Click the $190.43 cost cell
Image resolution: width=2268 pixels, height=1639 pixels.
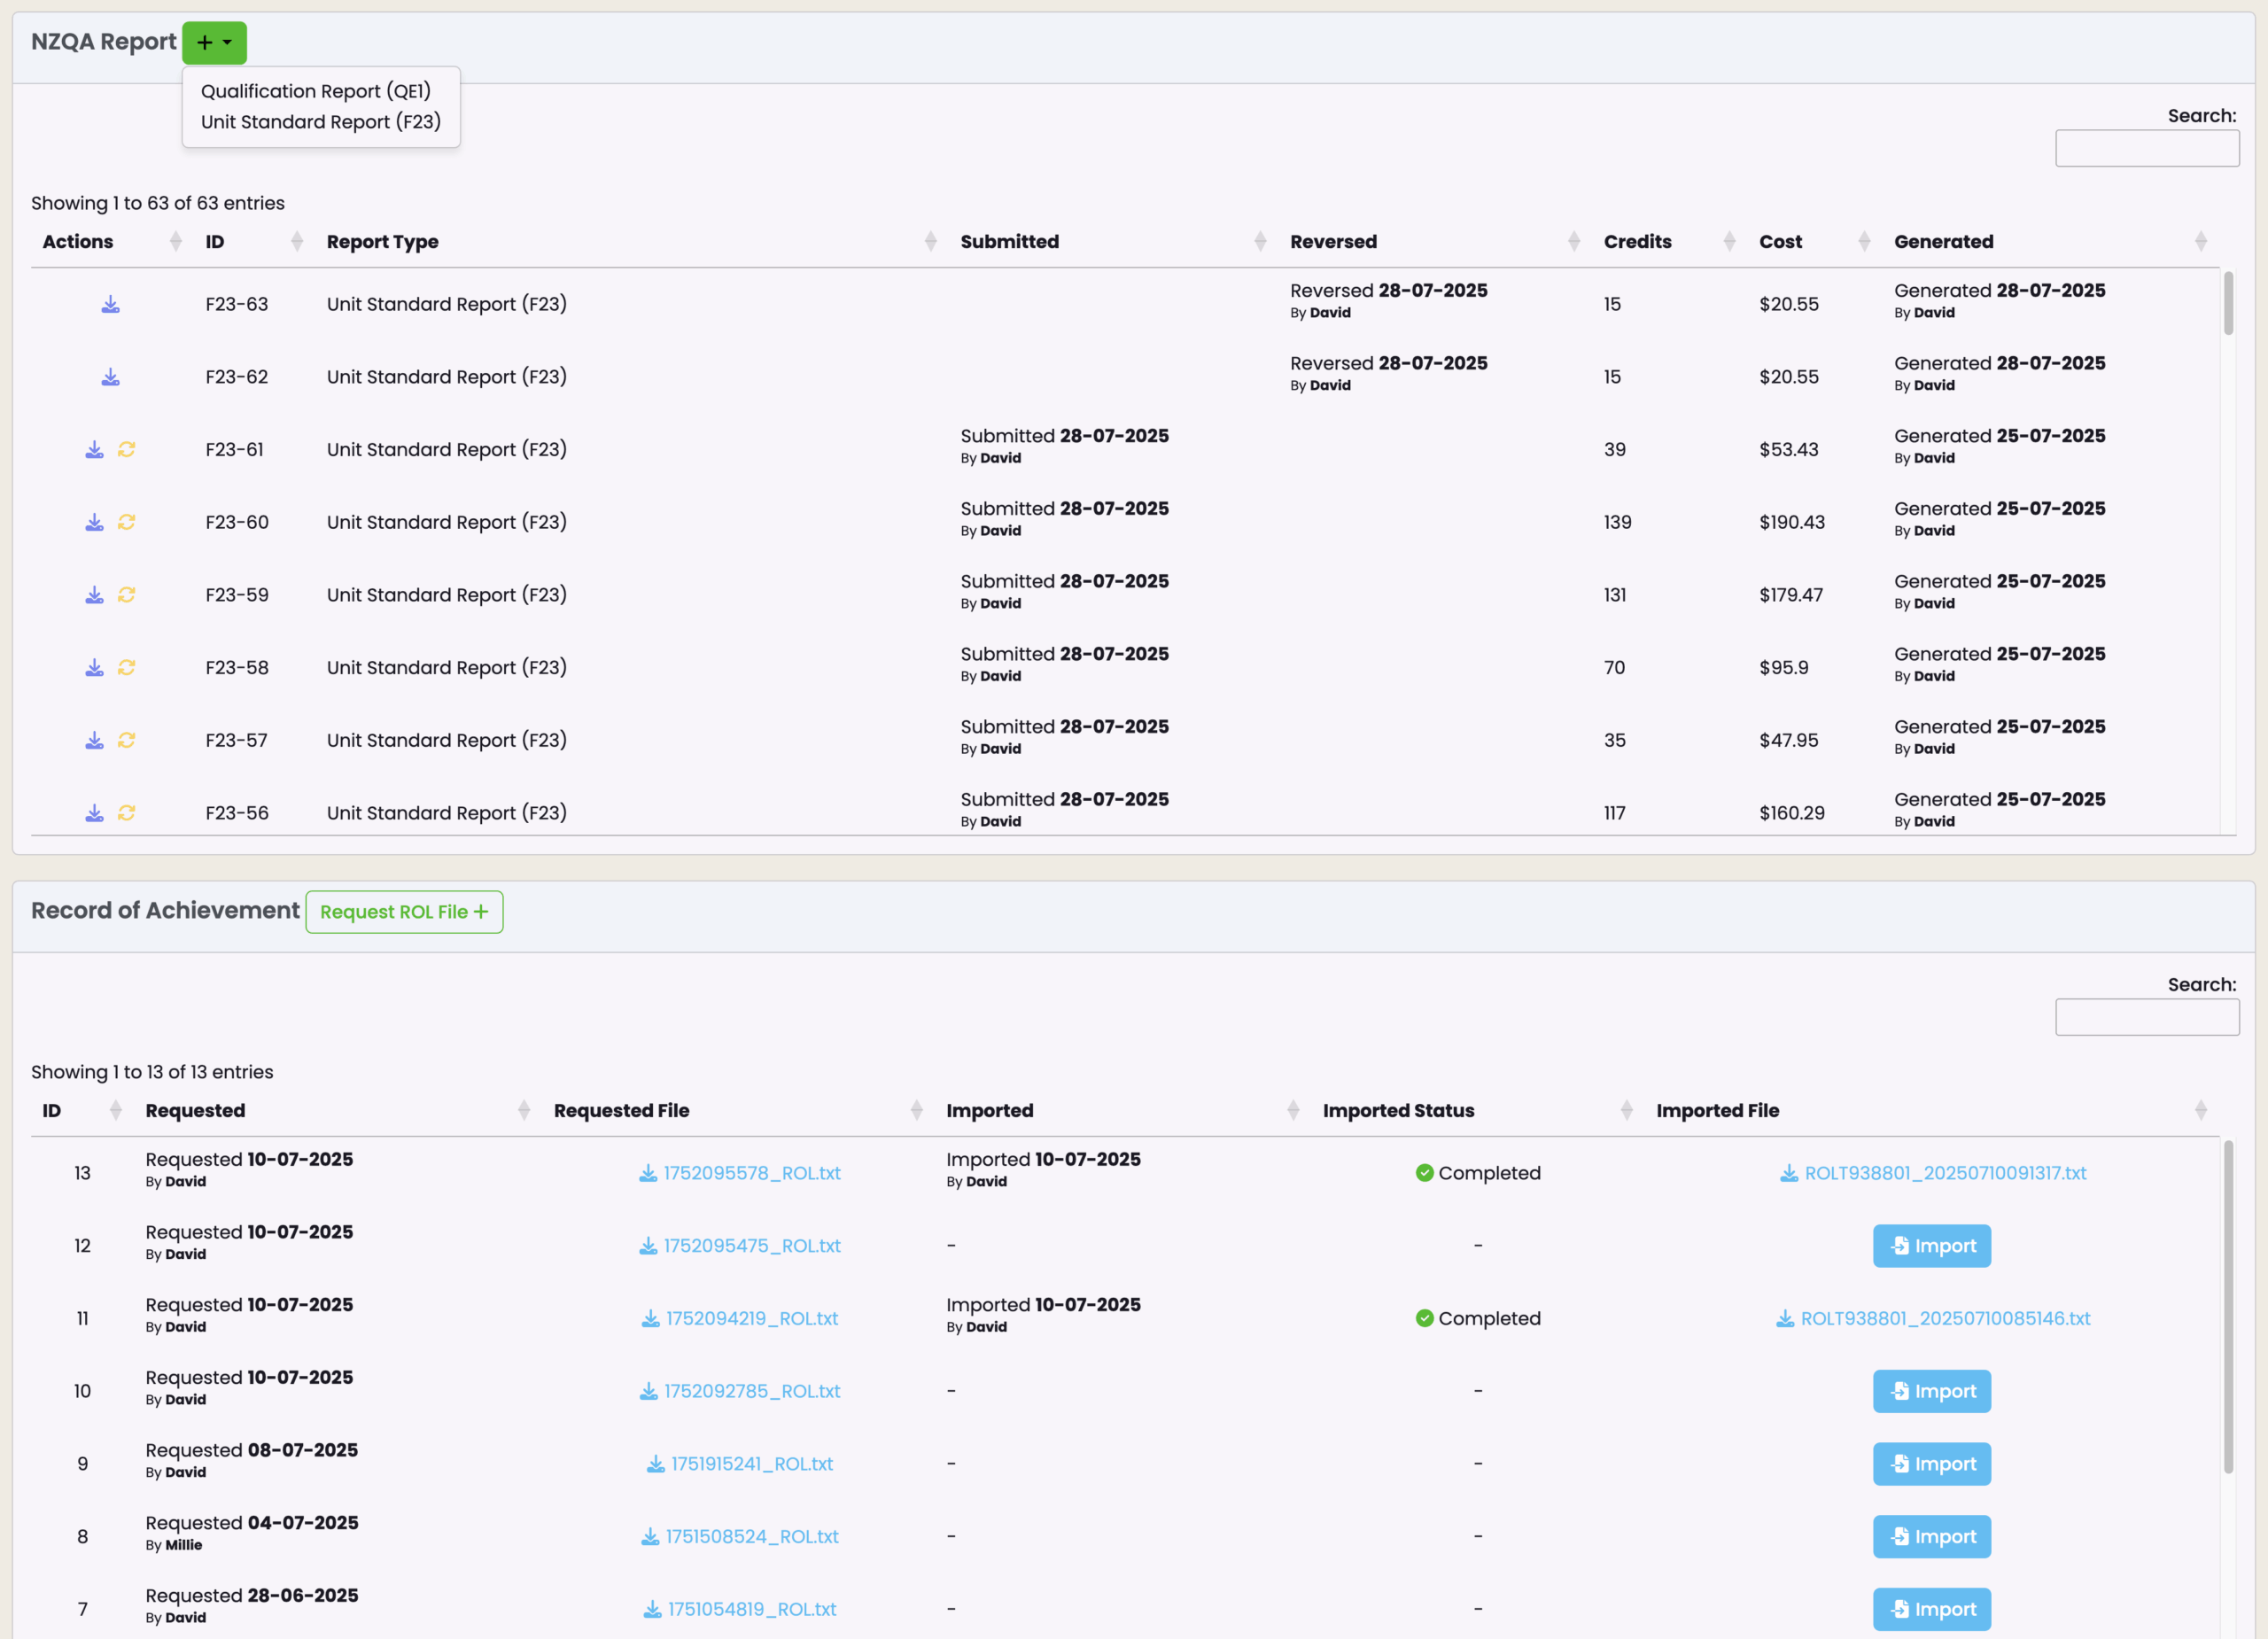1792,522
